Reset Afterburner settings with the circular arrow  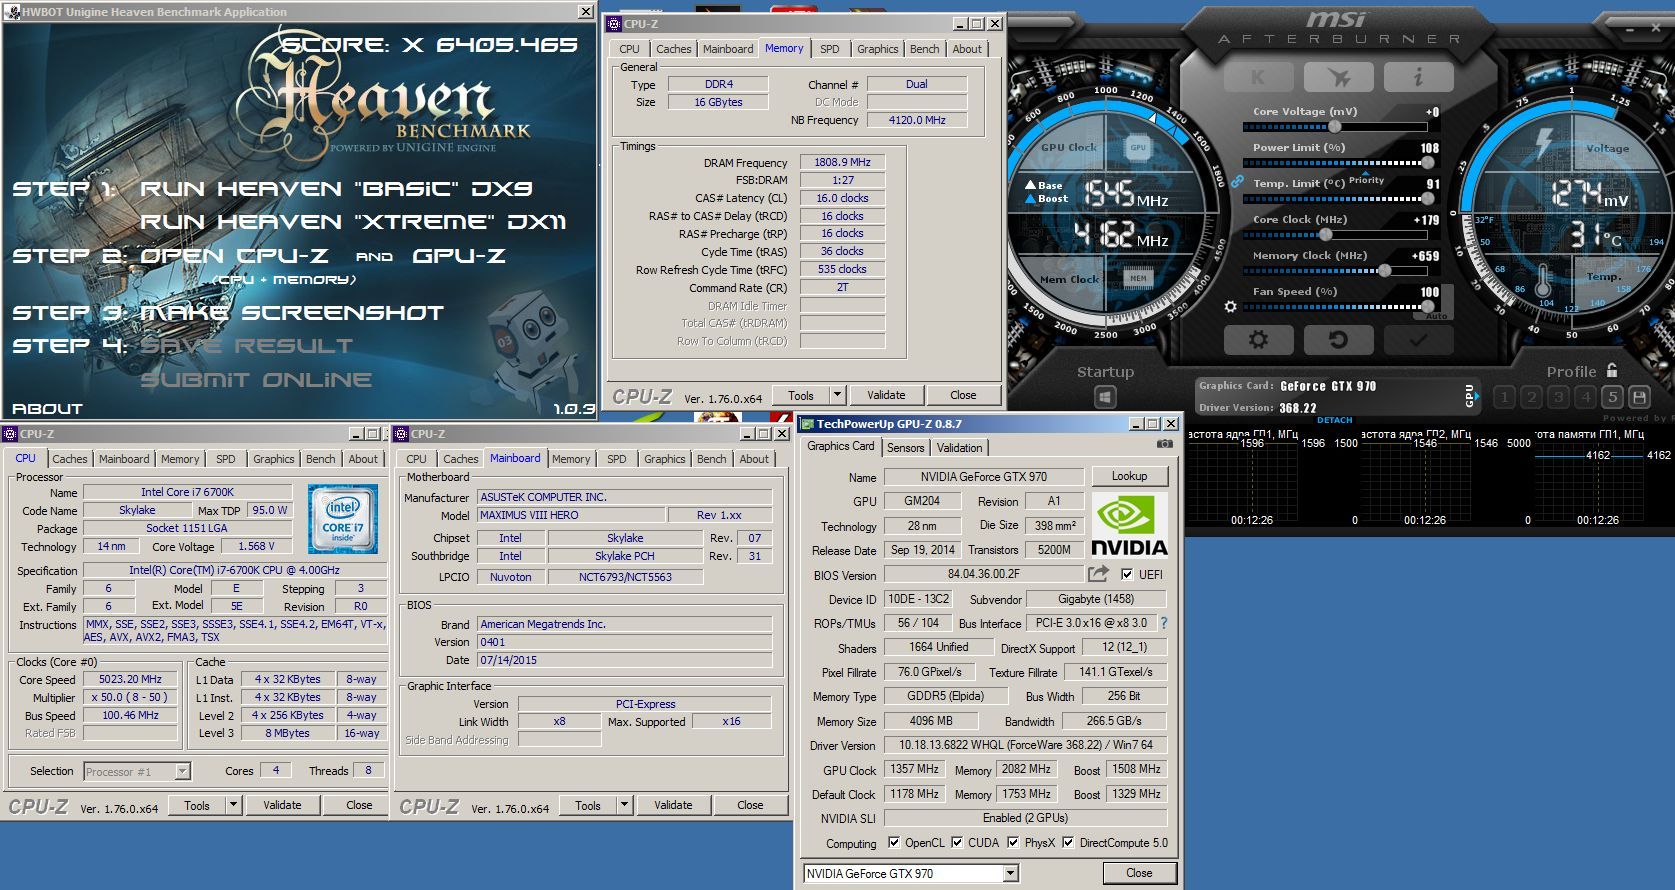pyautogui.click(x=1338, y=340)
